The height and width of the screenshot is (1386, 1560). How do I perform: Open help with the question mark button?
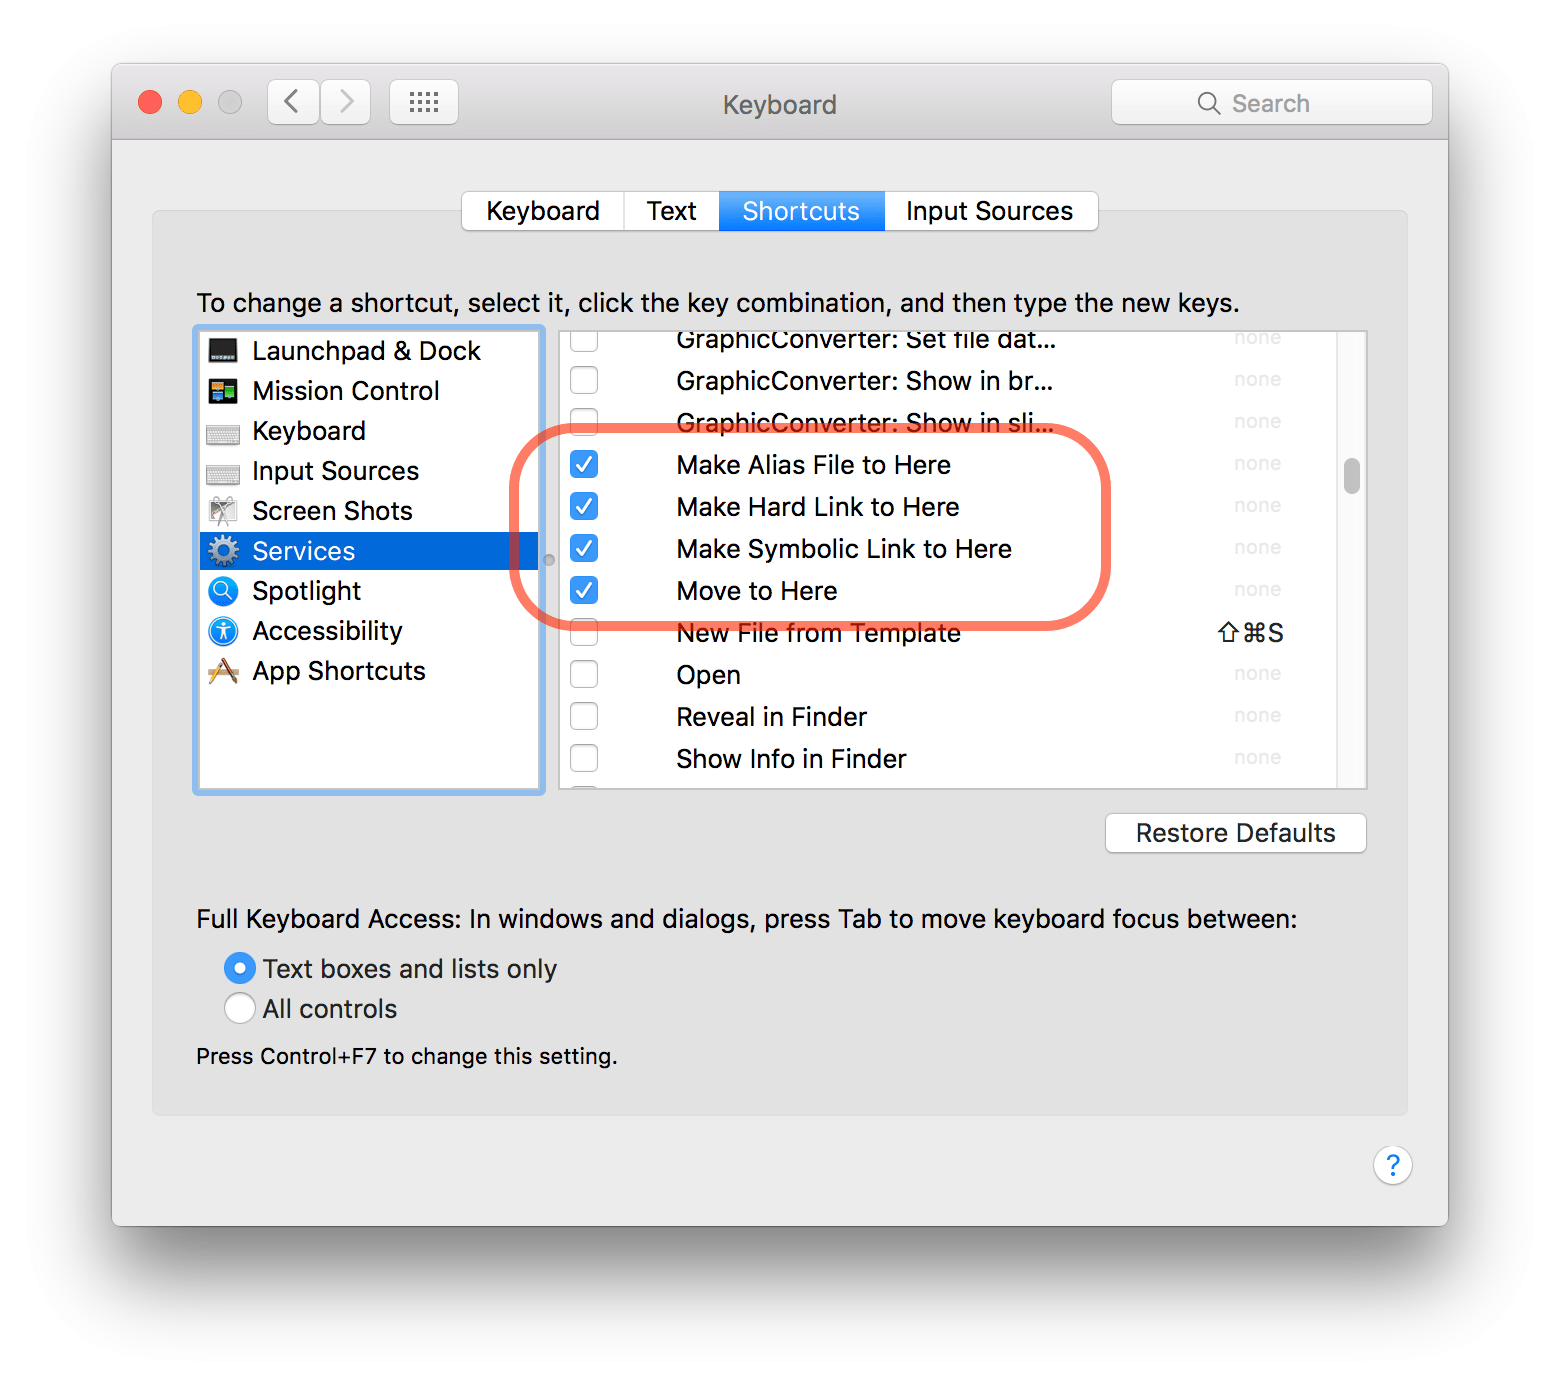pyautogui.click(x=1392, y=1165)
